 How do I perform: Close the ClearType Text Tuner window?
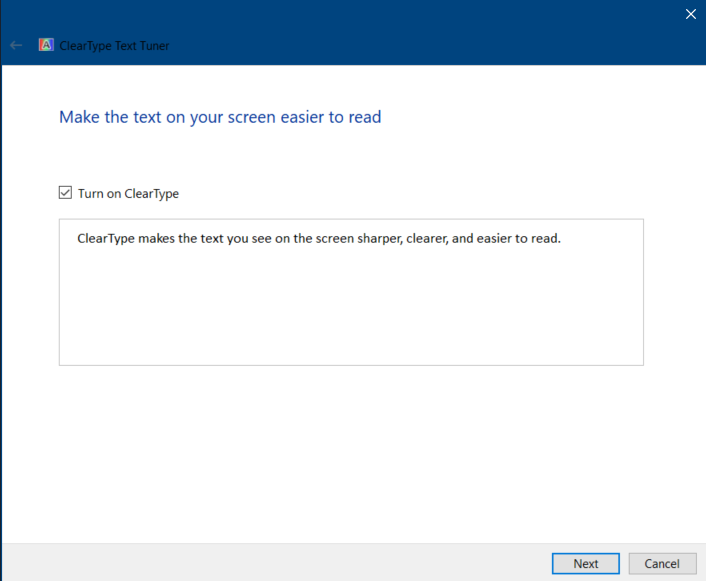click(691, 14)
